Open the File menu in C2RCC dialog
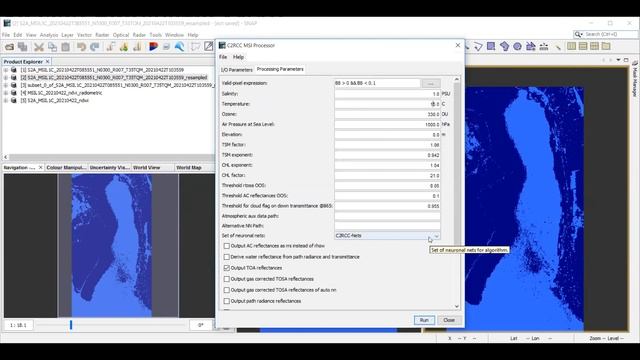Screen dimensions: 640x360 click(x=223, y=57)
